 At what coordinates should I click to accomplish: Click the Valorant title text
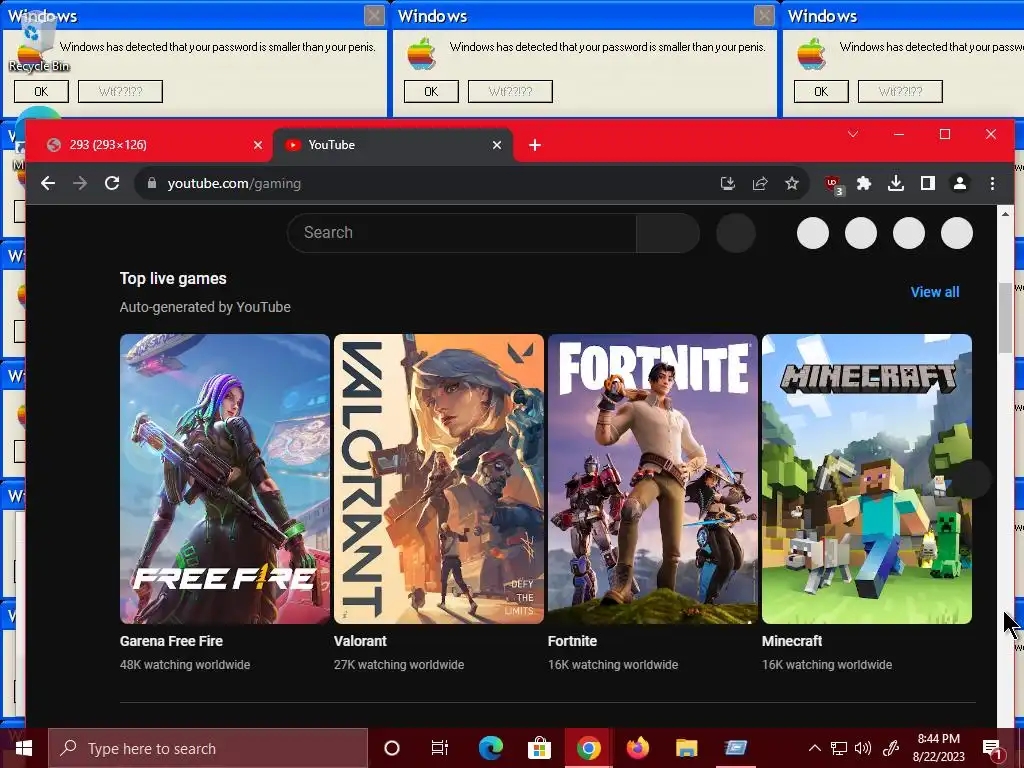(360, 641)
